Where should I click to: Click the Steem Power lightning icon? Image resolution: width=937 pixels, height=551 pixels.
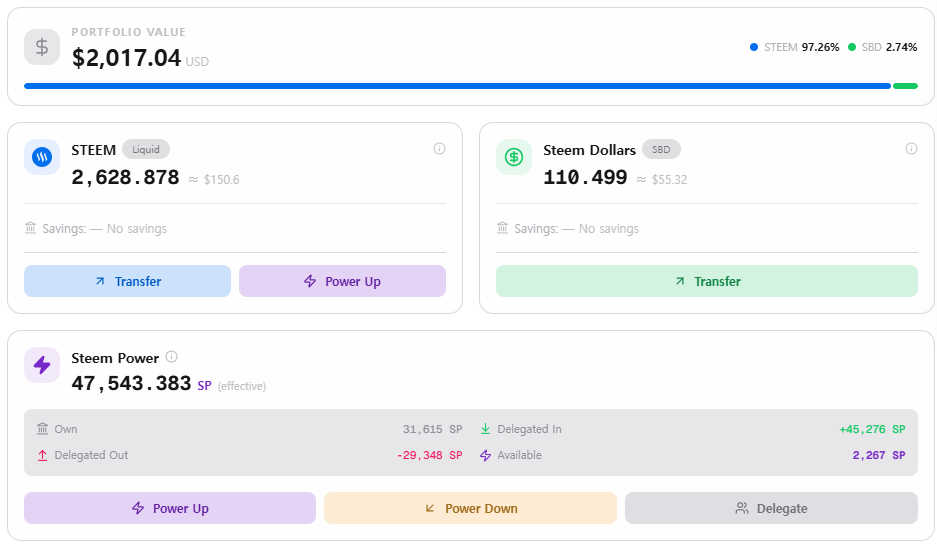click(42, 365)
